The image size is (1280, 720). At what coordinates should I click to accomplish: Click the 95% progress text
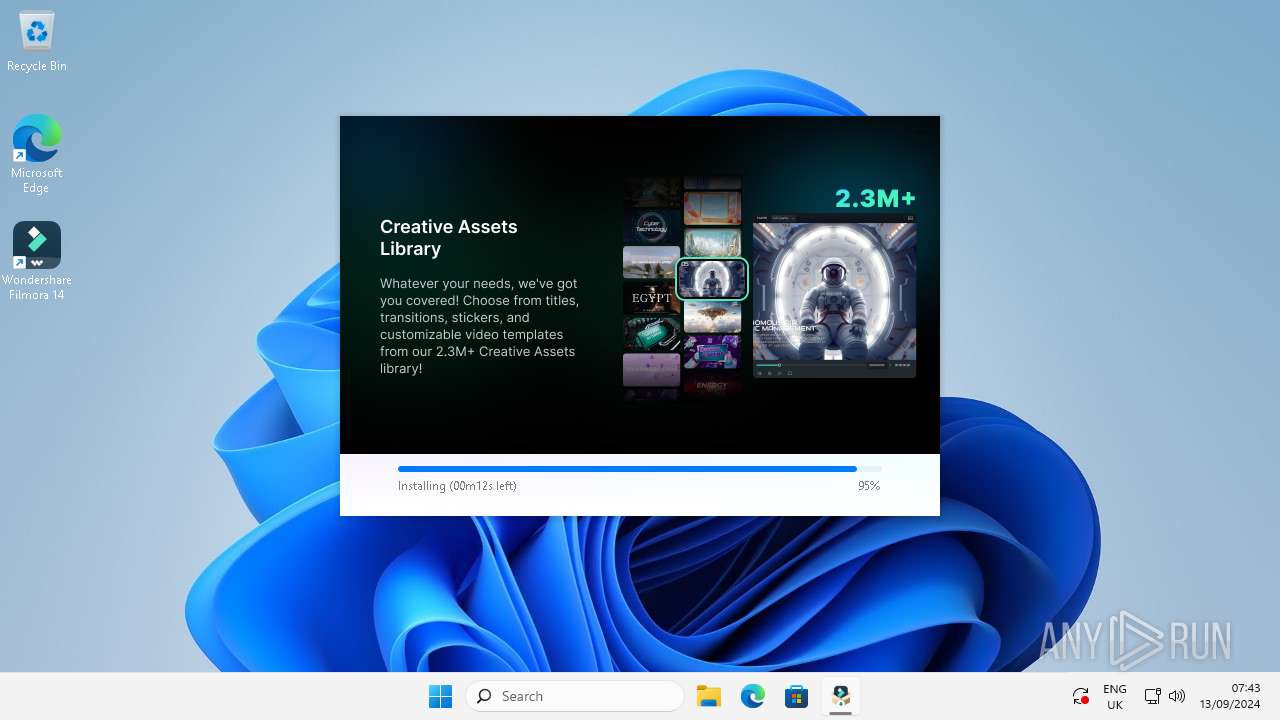[869, 486]
